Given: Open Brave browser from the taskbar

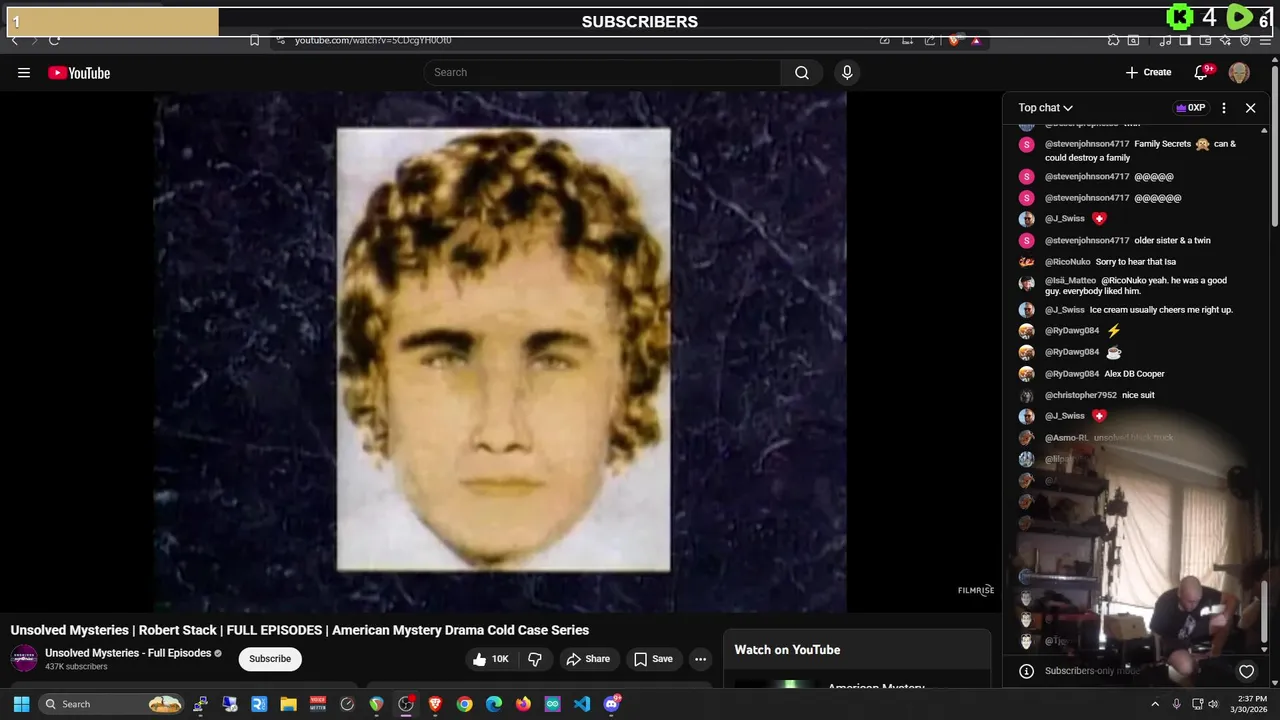Looking at the screenshot, I should tap(435, 704).
